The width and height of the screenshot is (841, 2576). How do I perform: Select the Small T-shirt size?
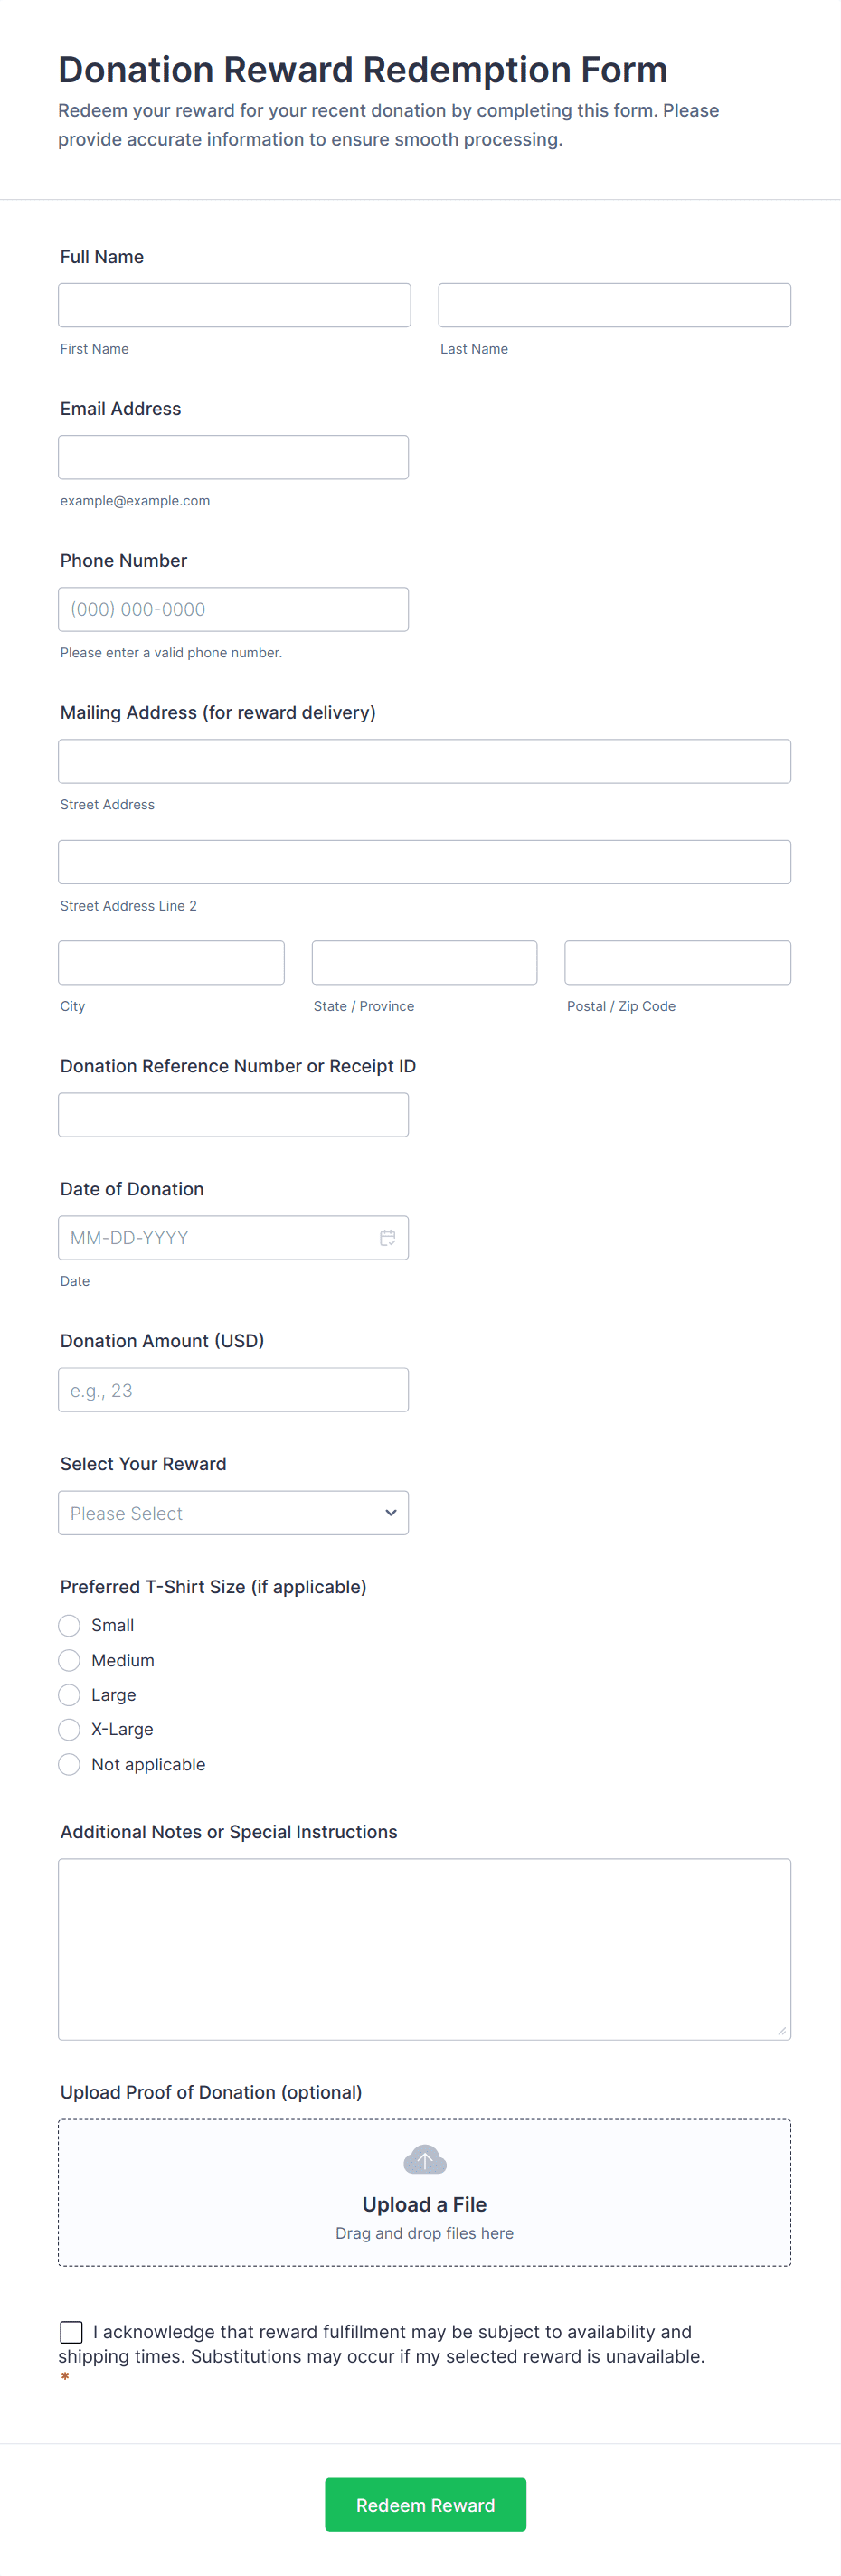[x=69, y=1625]
